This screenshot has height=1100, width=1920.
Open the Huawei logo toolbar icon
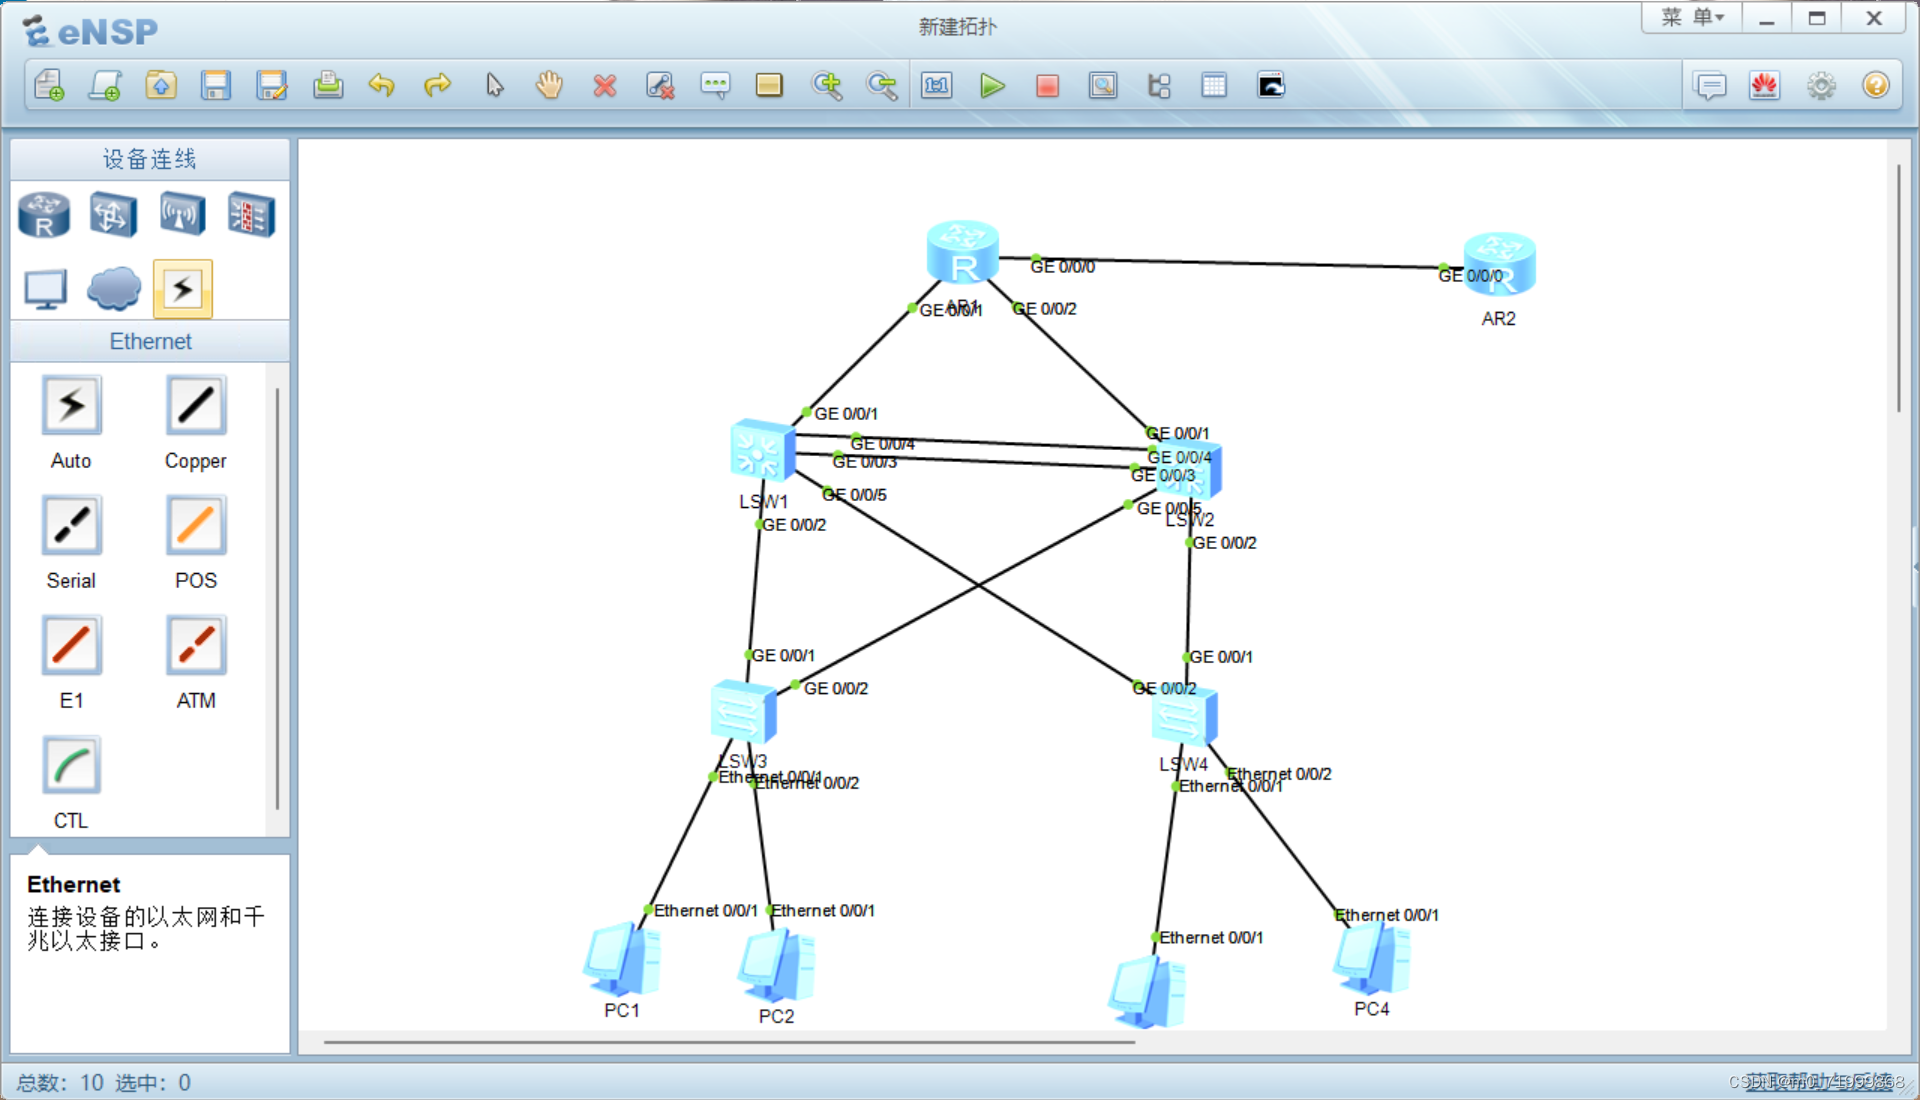pyautogui.click(x=1765, y=86)
